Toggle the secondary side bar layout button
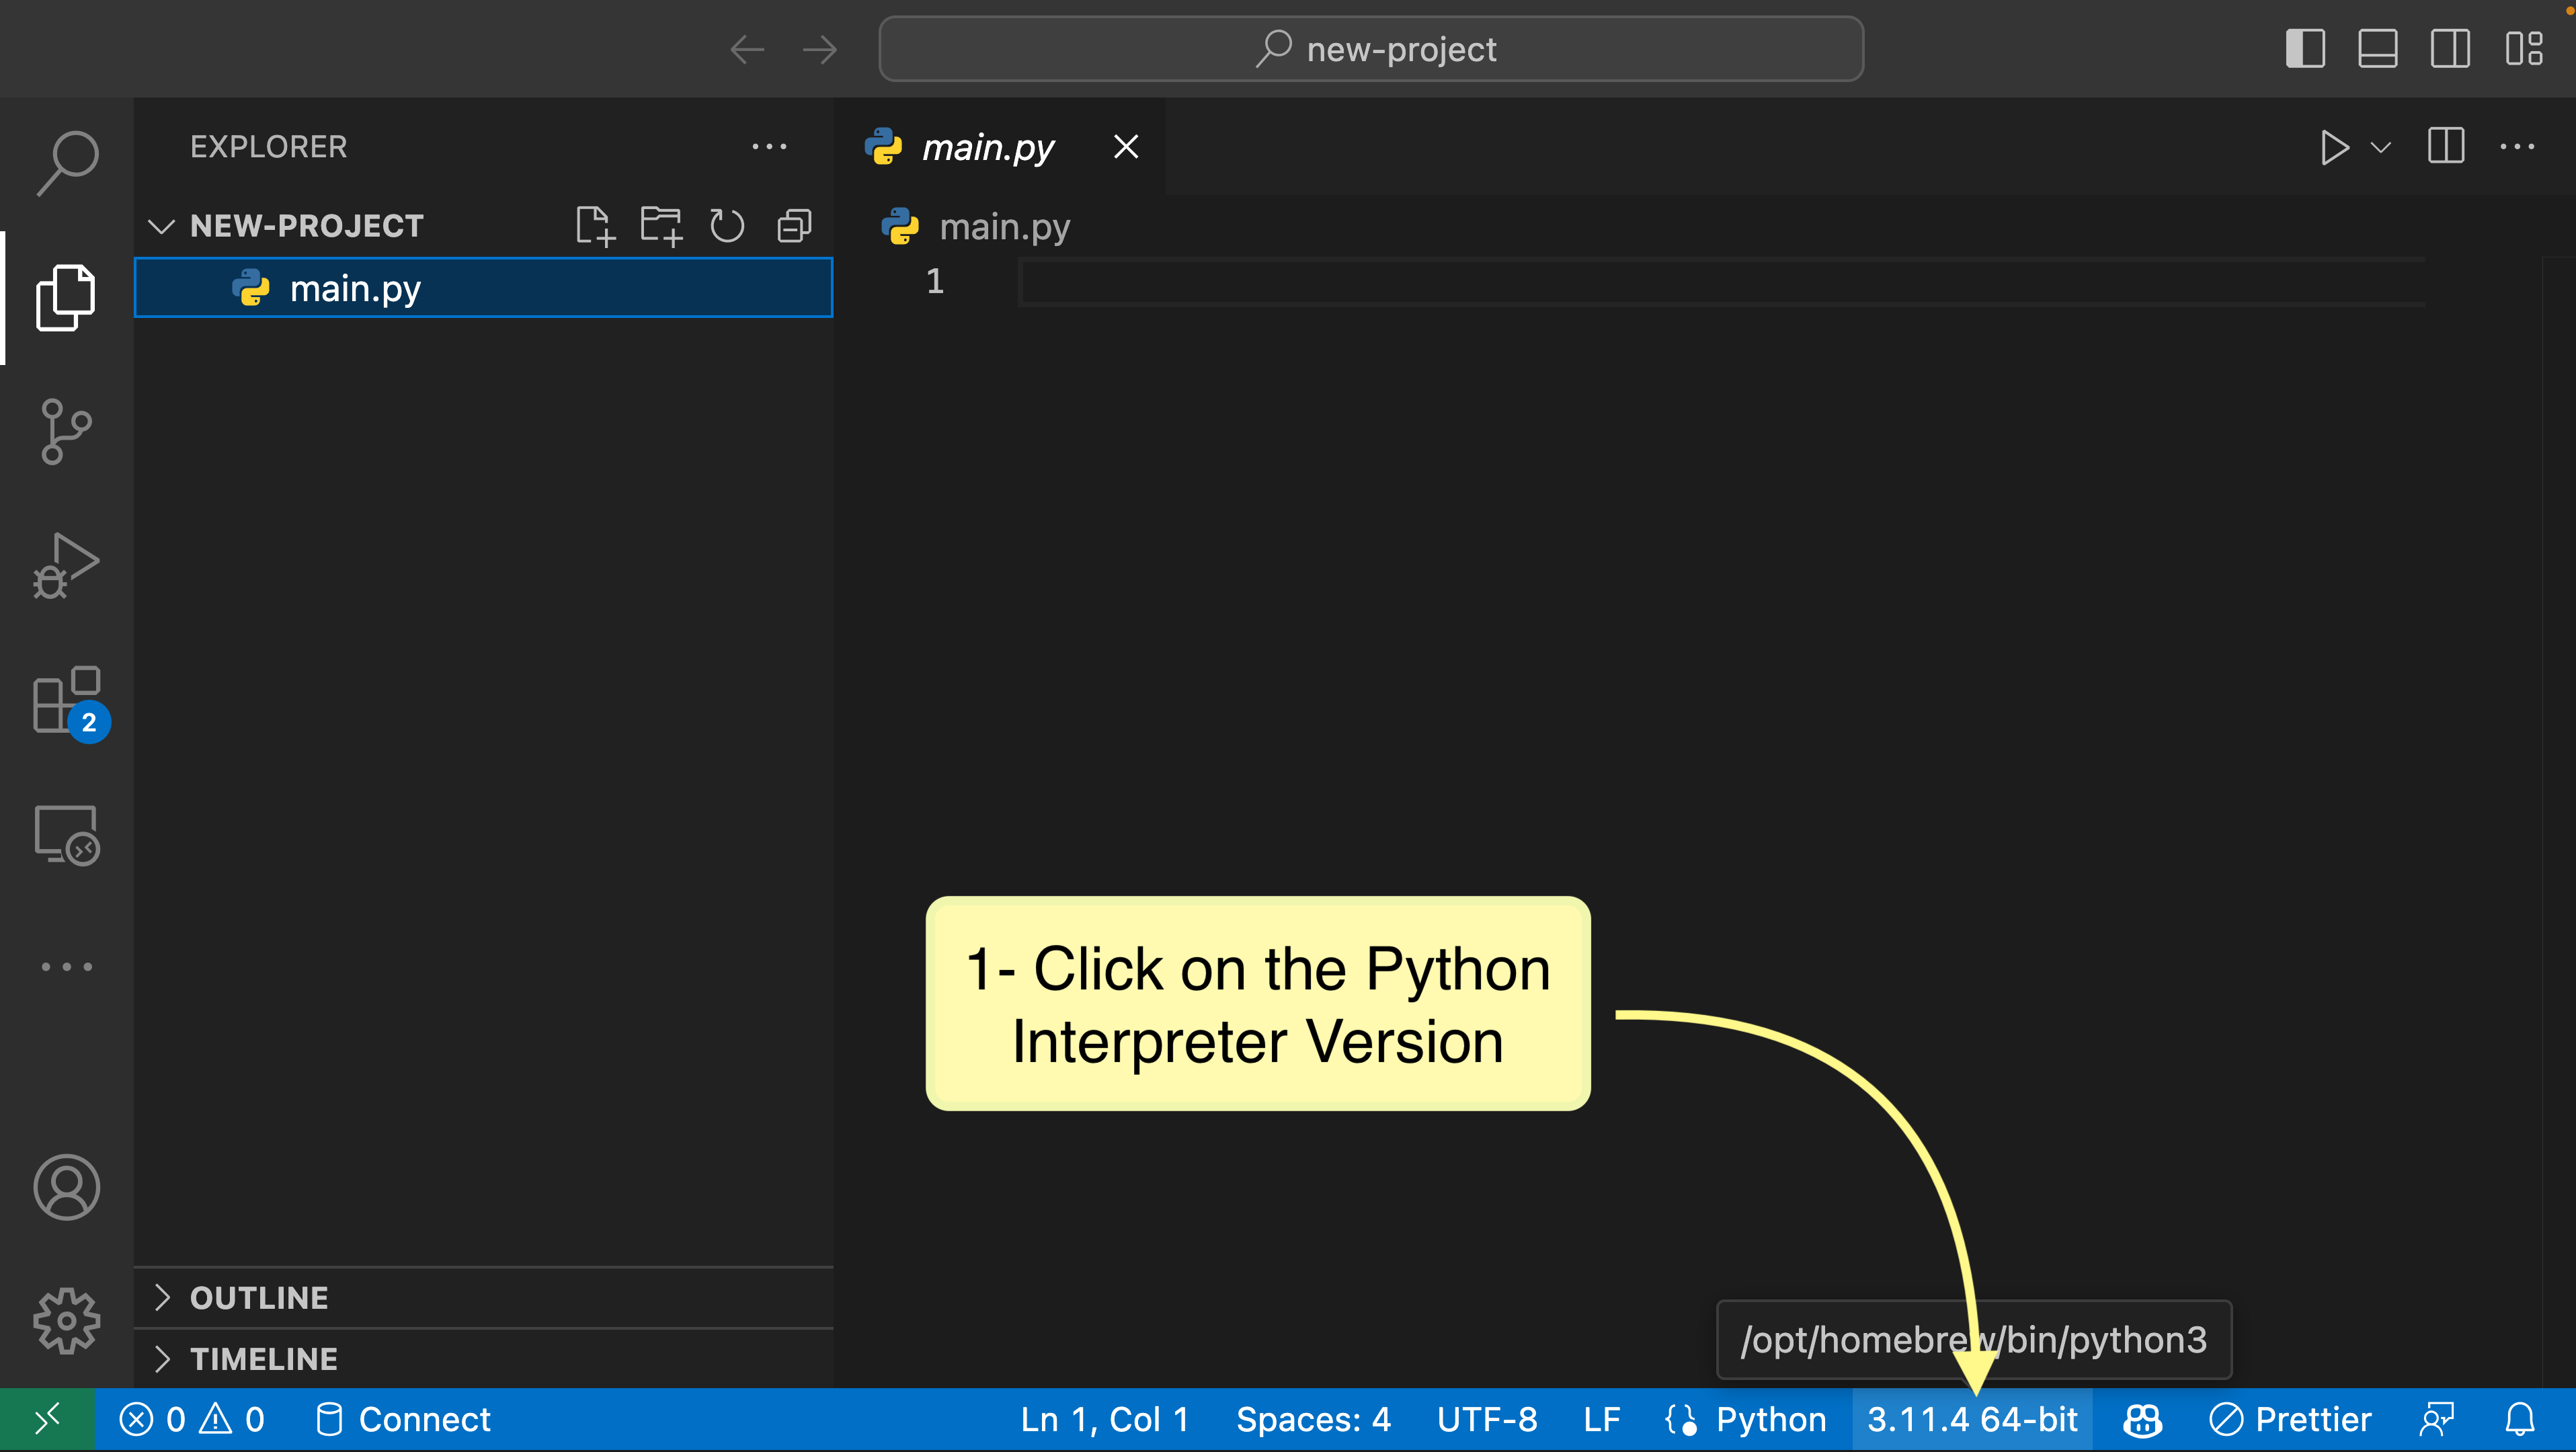The height and width of the screenshot is (1452, 2576). point(2450,49)
